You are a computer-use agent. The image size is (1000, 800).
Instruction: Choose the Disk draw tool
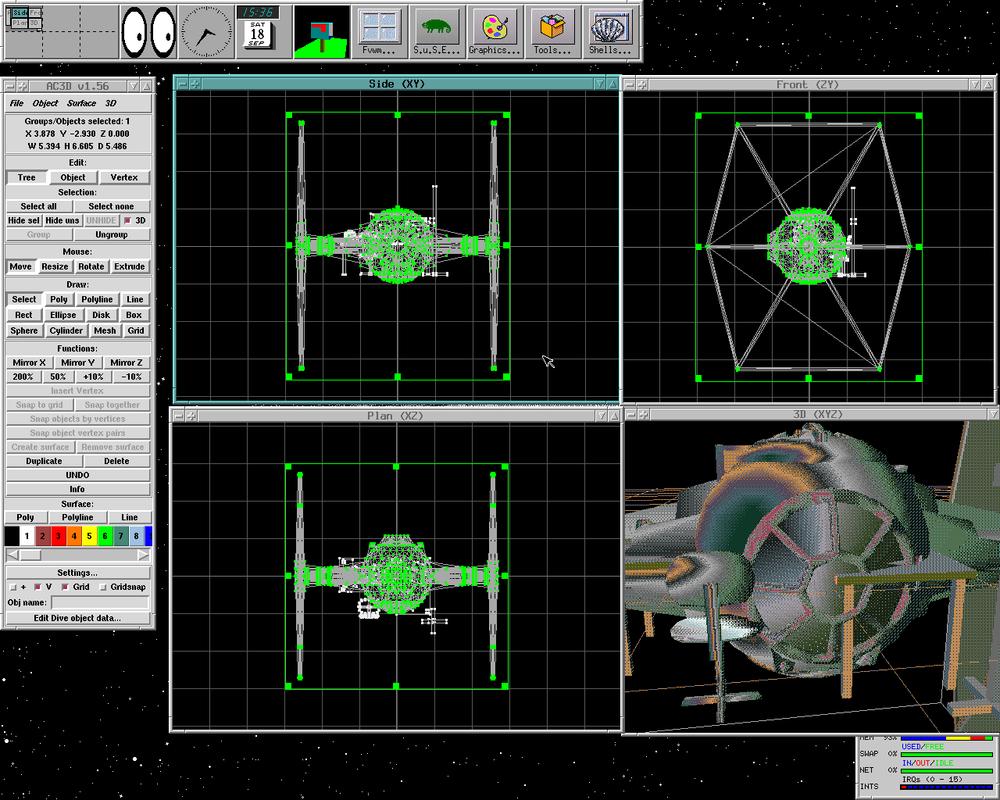pos(101,315)
